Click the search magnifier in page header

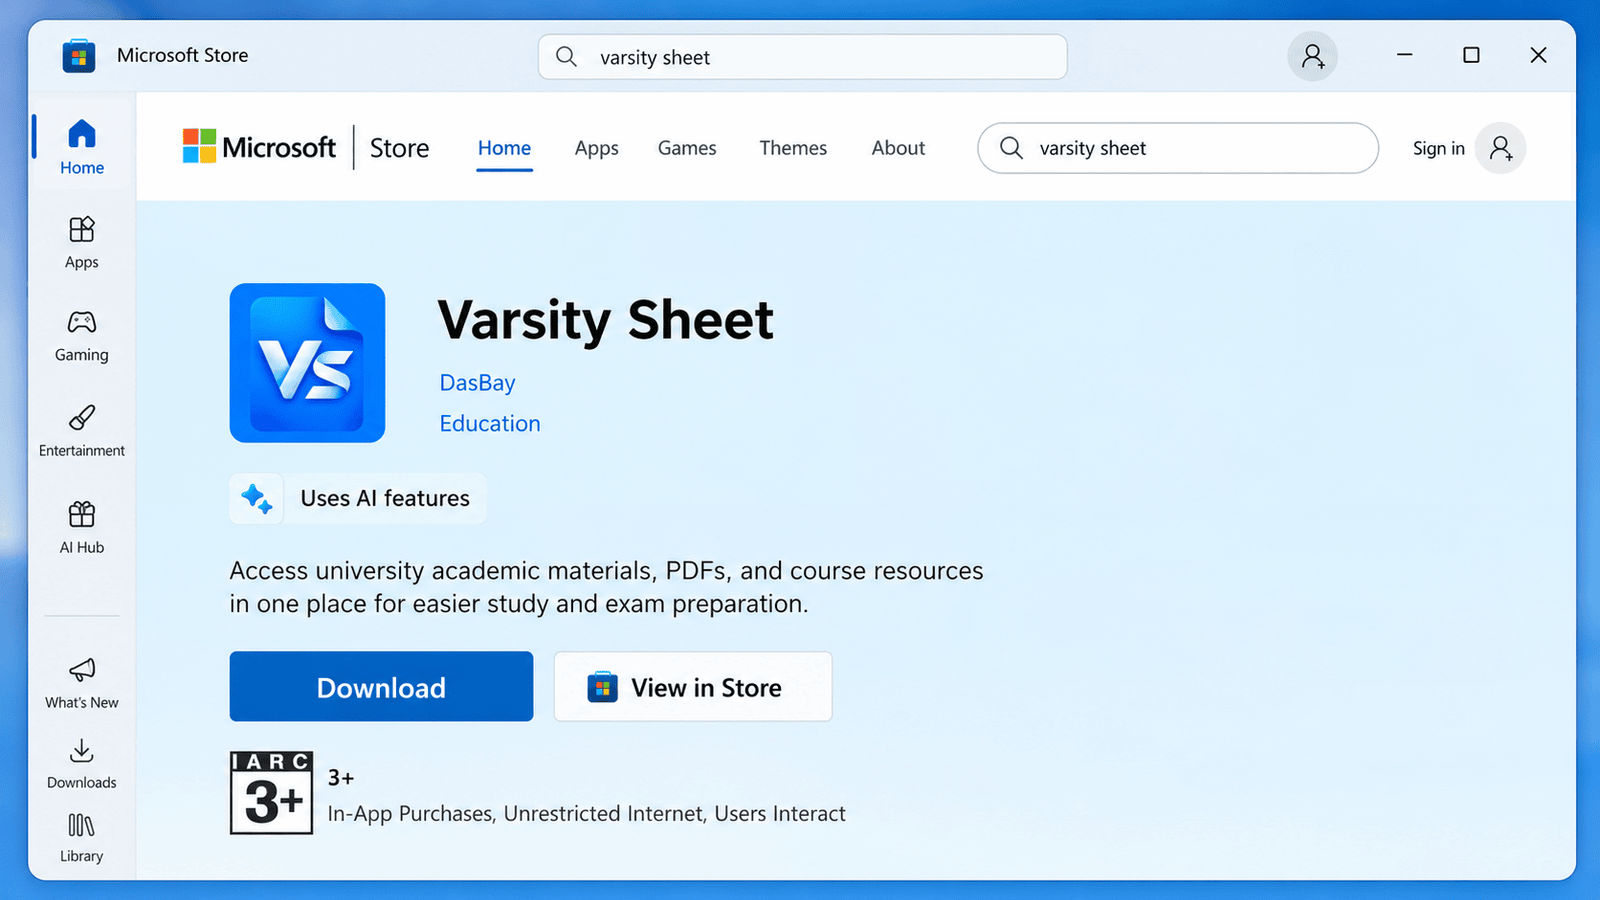[x=1011, y=148]
